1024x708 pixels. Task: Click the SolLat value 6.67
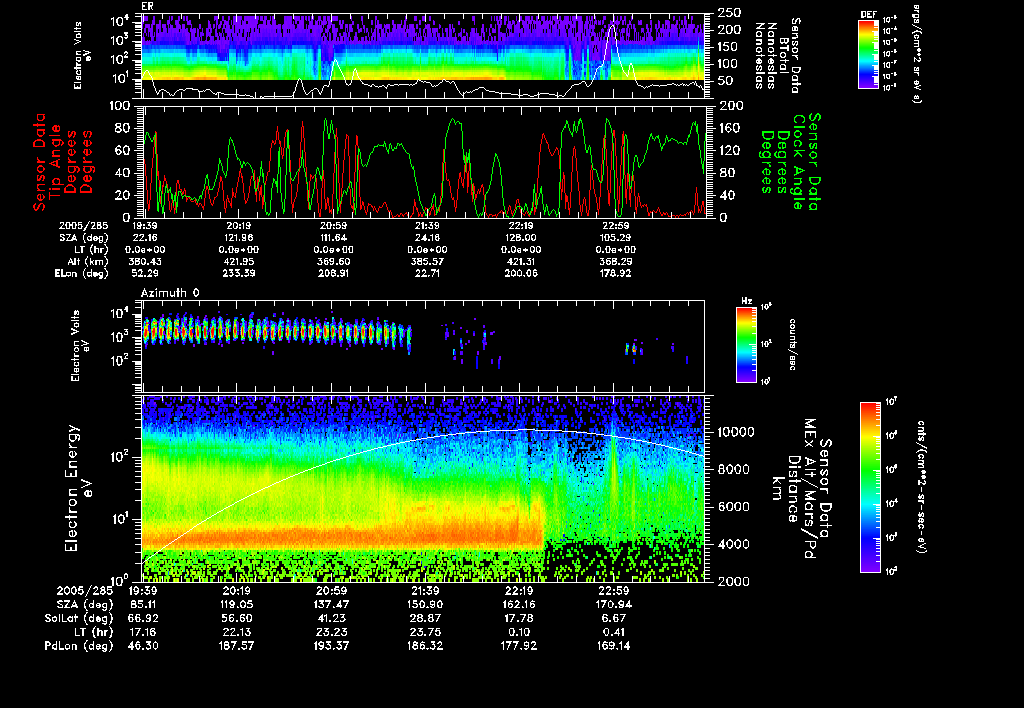point(613,618)
